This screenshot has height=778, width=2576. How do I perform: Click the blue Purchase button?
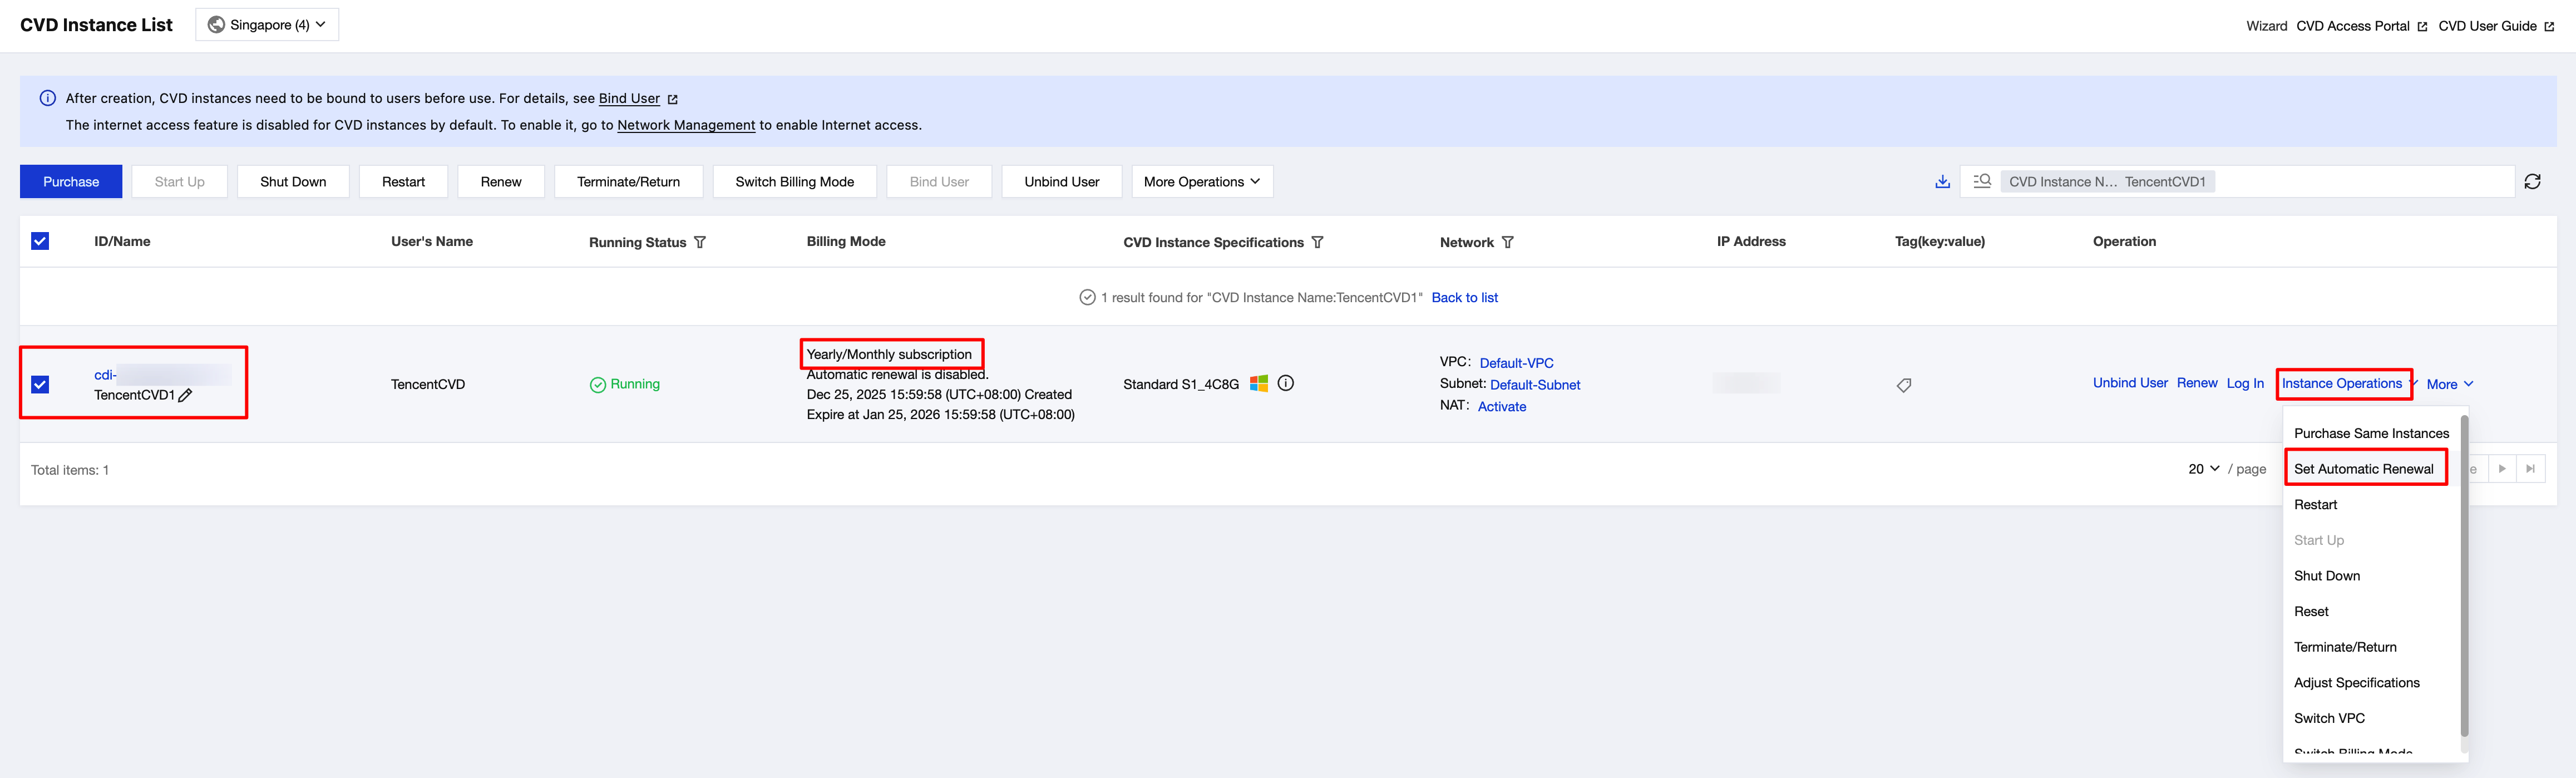[x=71, y=181]
